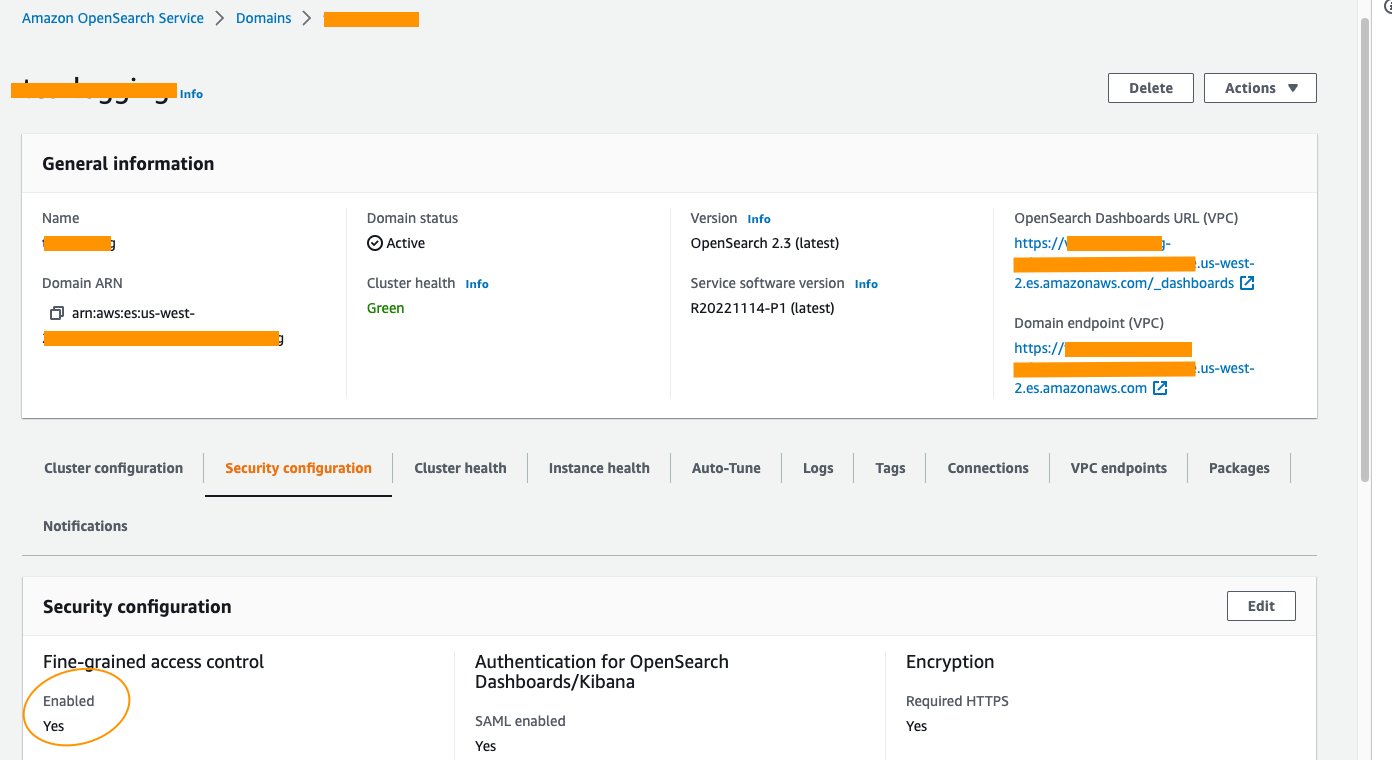Go to the Auto-Tune tab
Image resolution: width=1392 pixels, height=760 pixels.
click(x=726, y=468)
